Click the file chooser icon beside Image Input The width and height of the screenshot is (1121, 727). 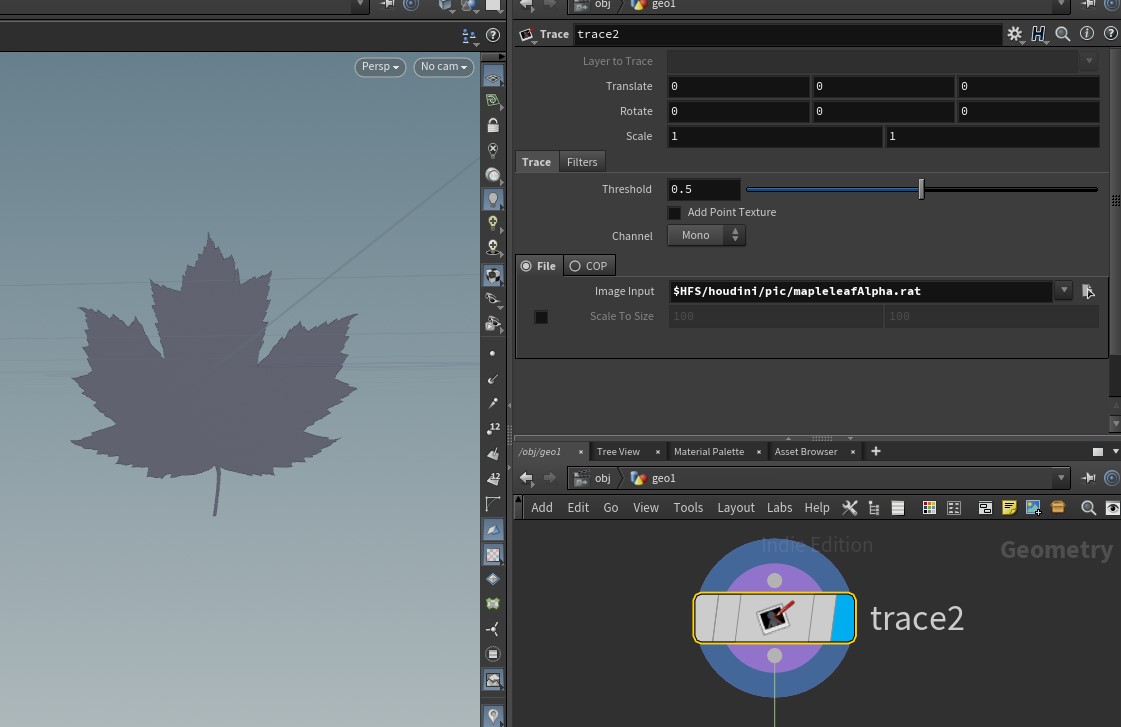(1088, 291)
